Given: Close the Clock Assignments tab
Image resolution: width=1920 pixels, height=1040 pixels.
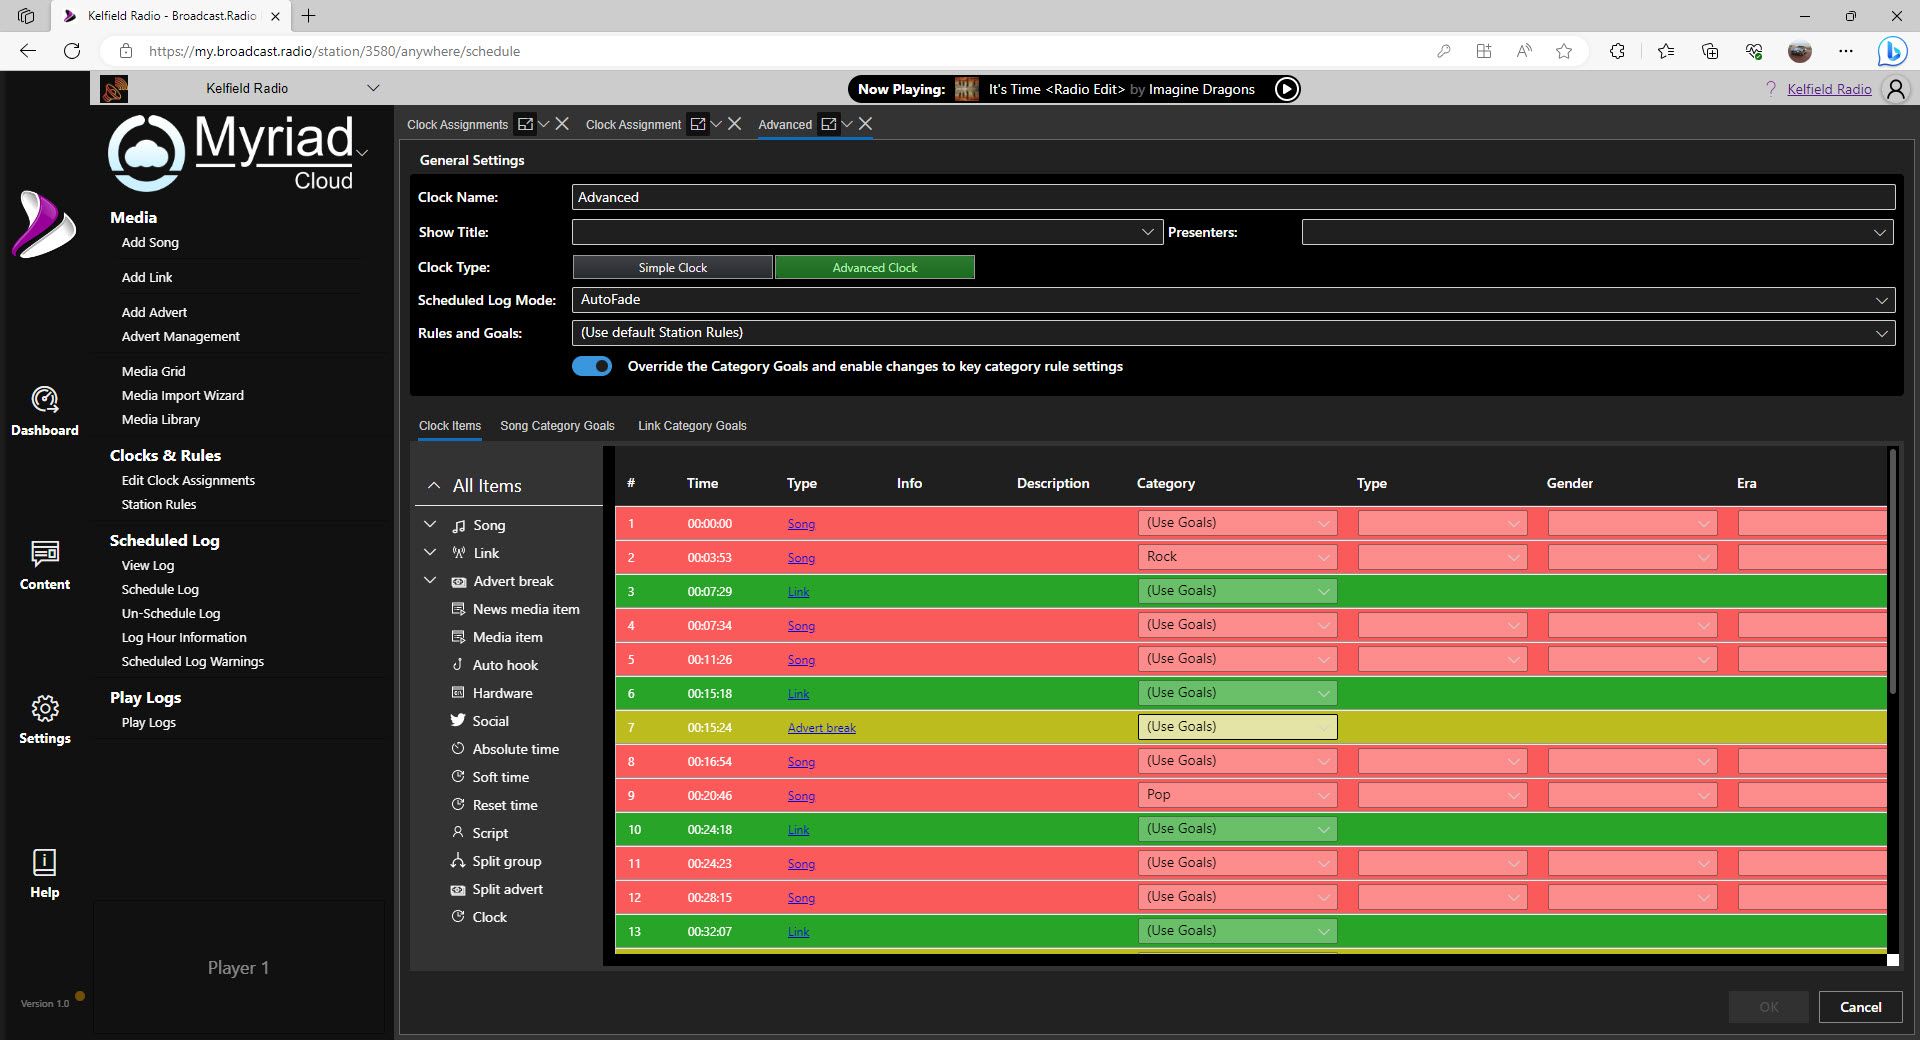Looking at the screenshot, I should [x=562, y=124].
